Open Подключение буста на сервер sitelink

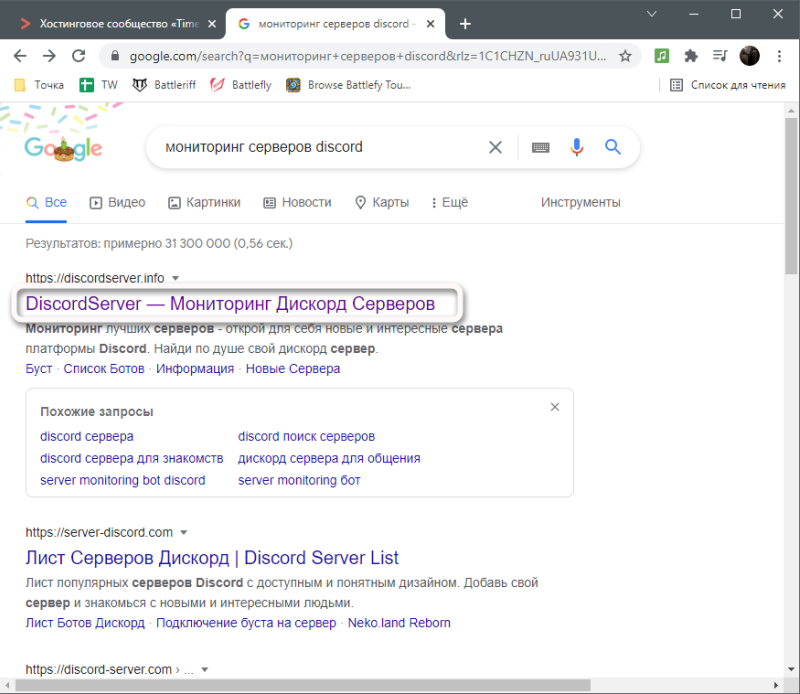click(x=246, y=623)
